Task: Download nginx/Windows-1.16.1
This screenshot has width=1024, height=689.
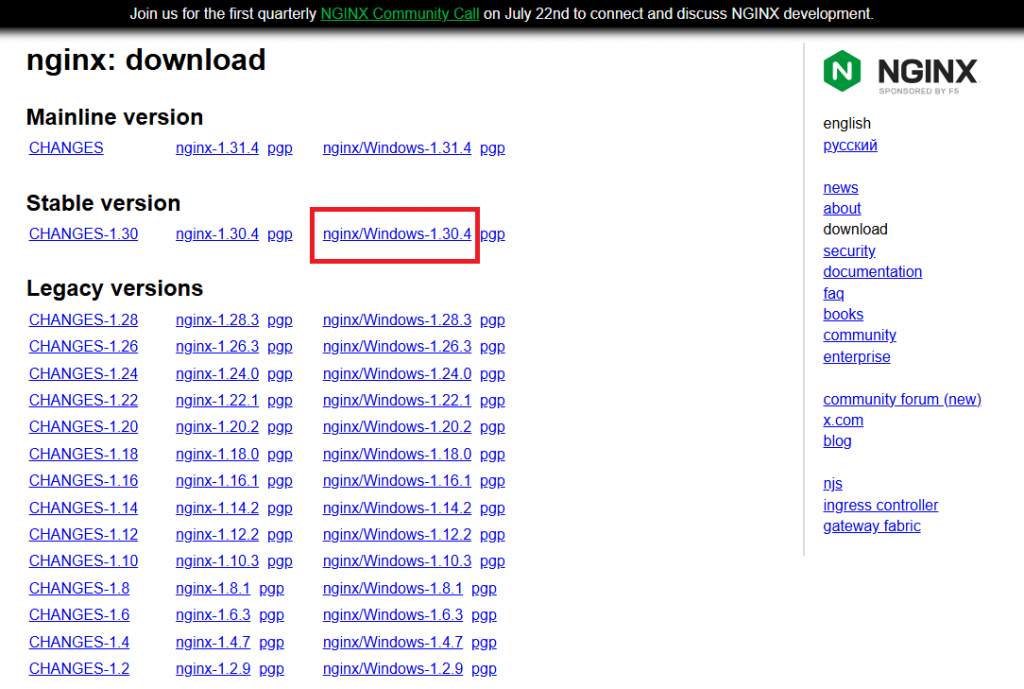Action: tap(396, 481)
